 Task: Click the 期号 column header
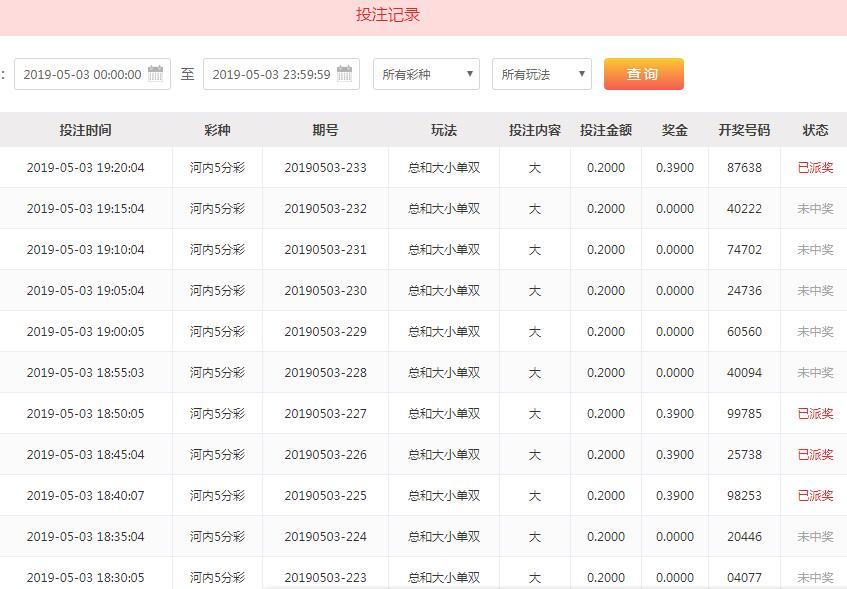[325, 130]
